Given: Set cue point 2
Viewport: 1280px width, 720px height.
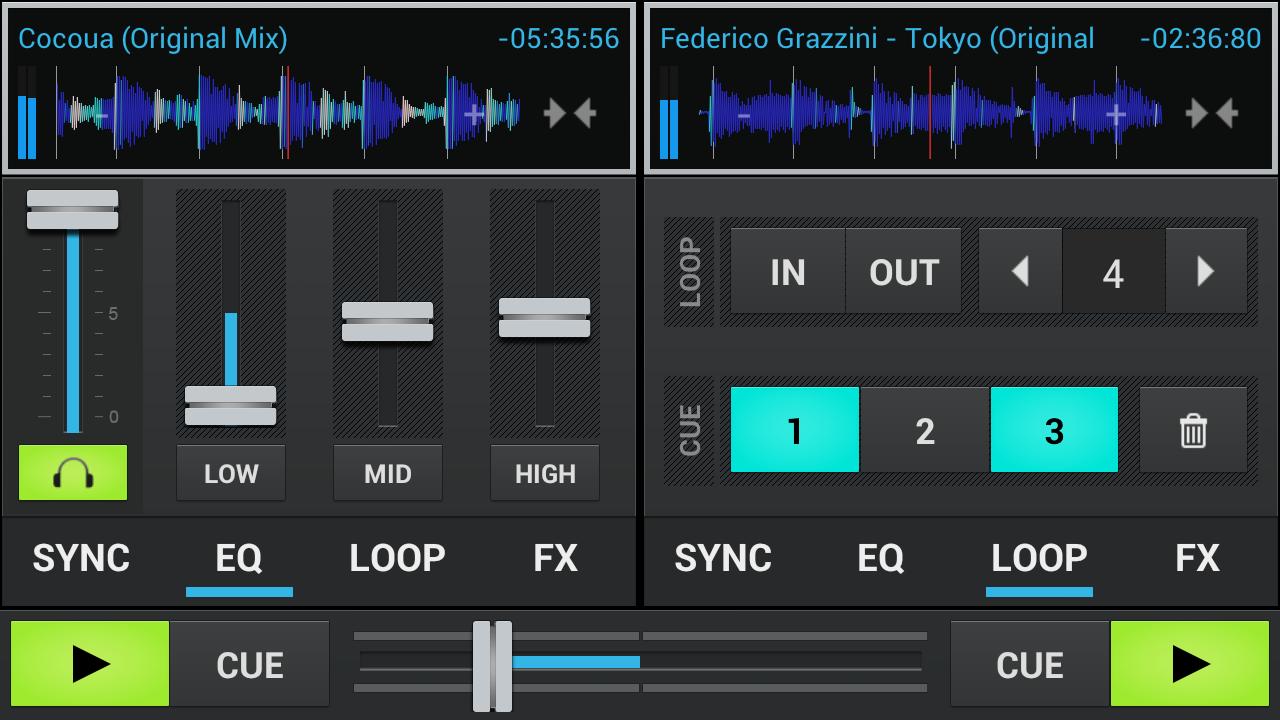Looking at the screenshot, I should click(925, 430).
